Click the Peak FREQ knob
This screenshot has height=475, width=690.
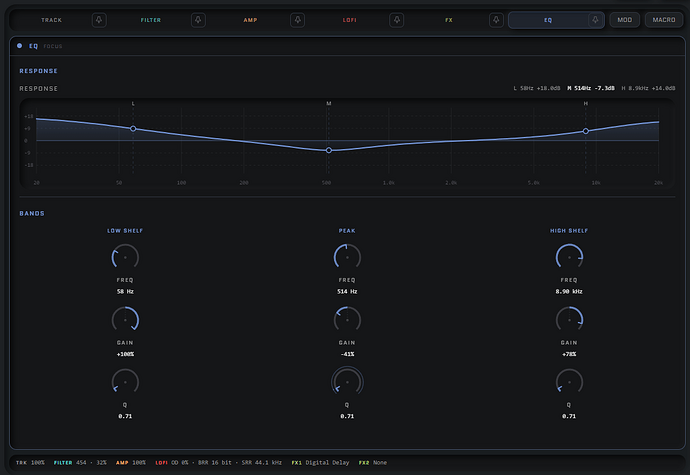click(x=347, y=258)
